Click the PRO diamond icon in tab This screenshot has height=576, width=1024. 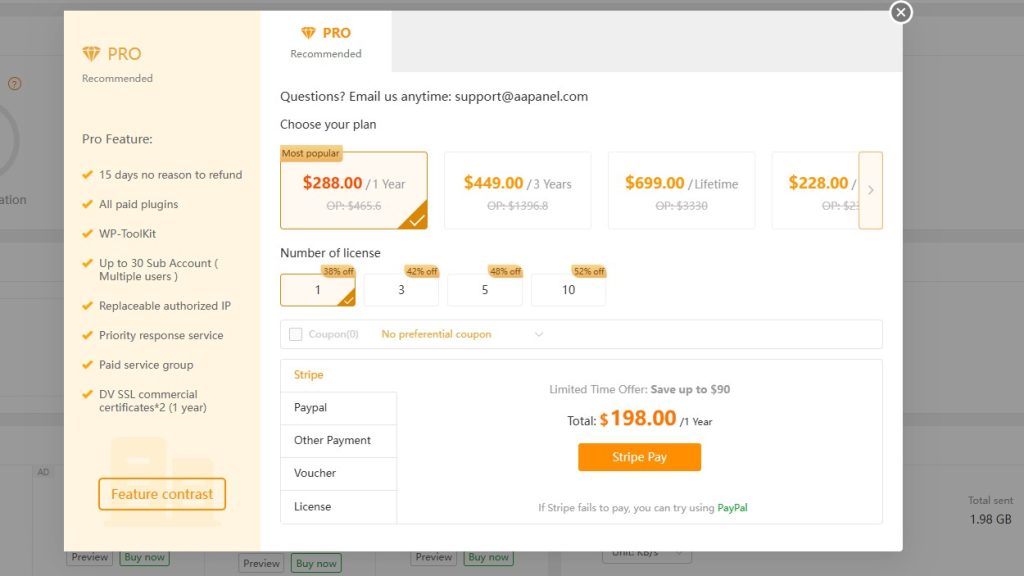pyautogui.click(x=308, y=34)
